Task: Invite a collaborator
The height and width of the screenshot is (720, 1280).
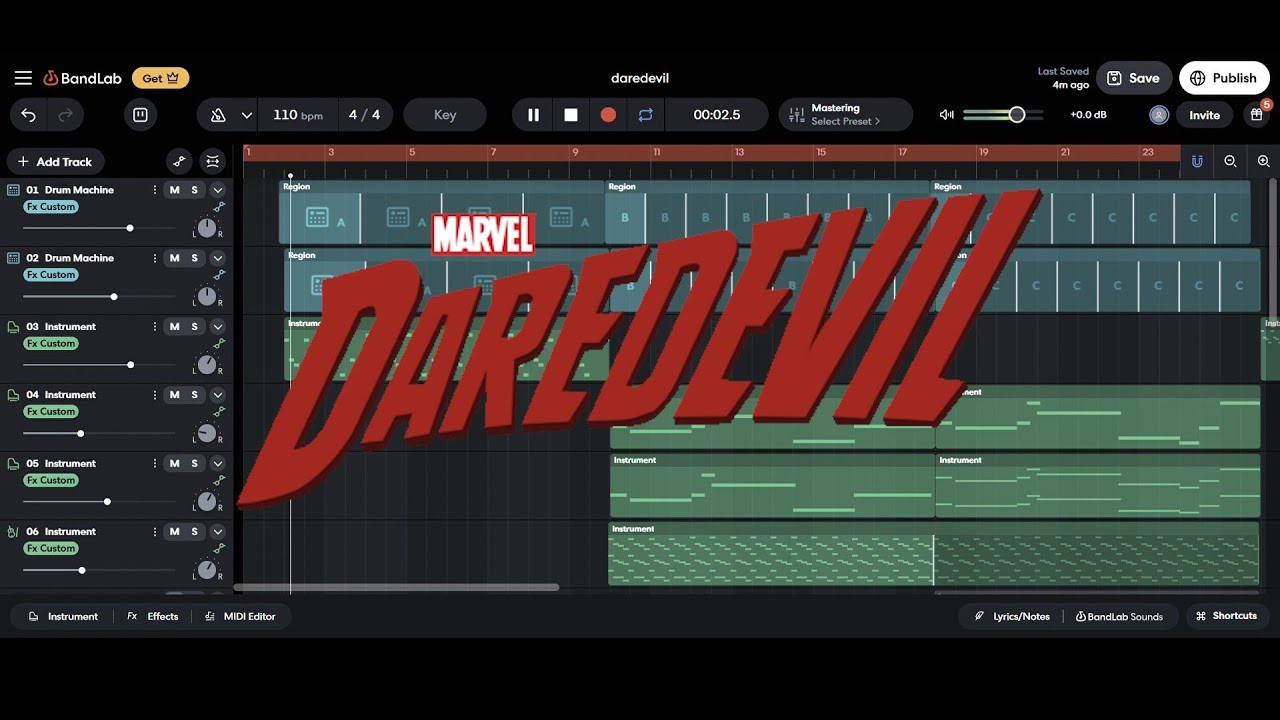Action: 1204,115
